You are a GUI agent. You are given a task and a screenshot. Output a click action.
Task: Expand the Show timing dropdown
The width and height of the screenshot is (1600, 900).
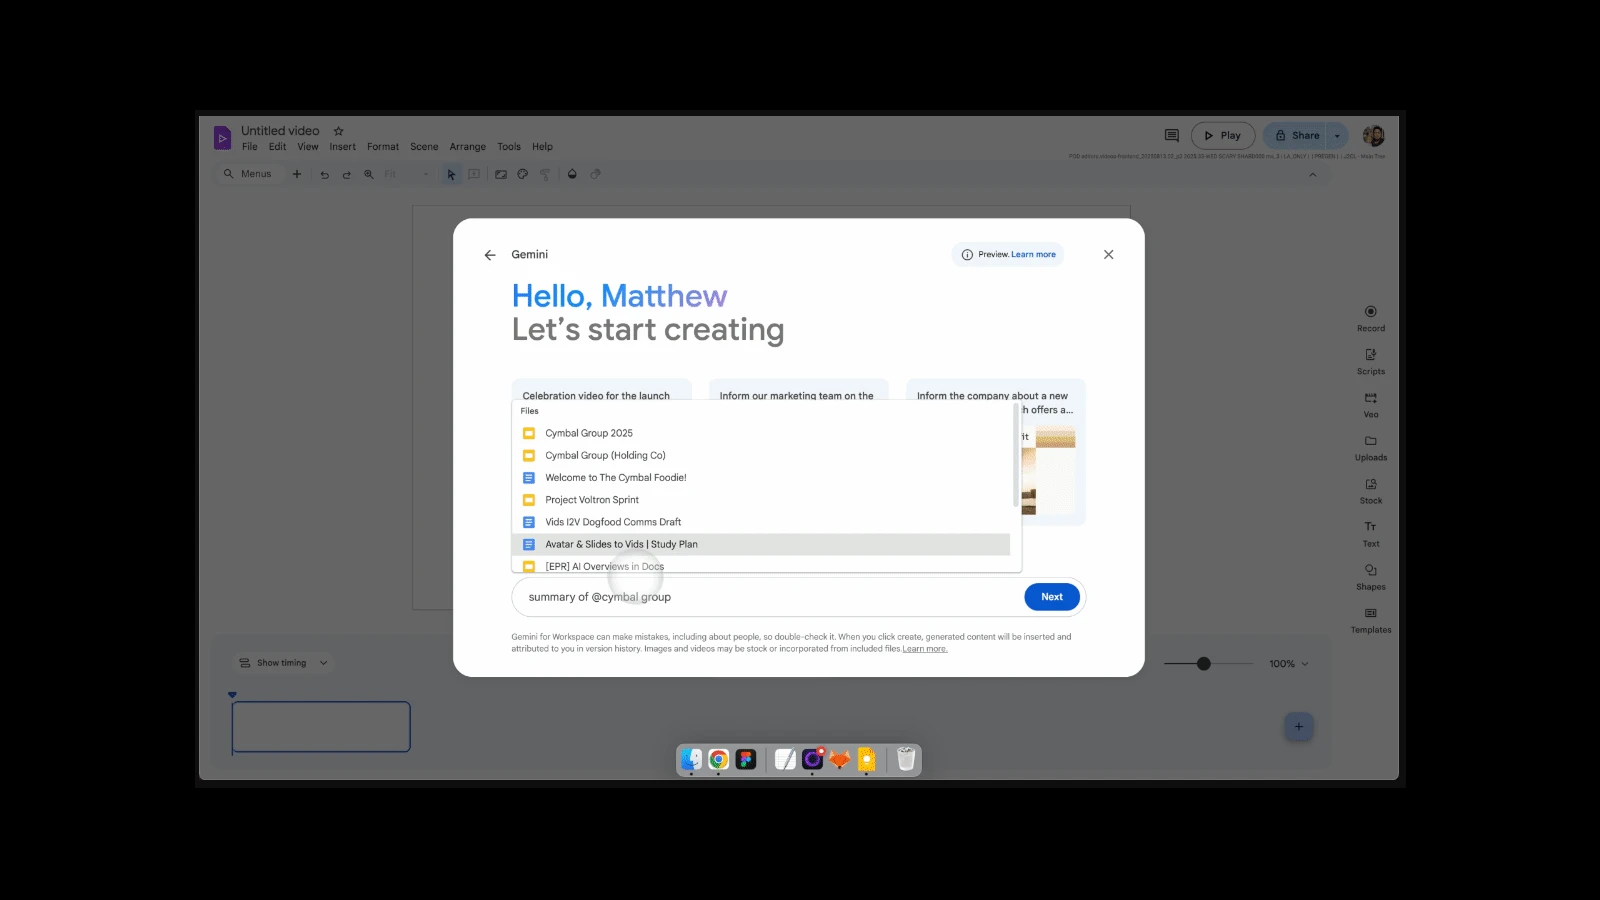pyautogui.click(x=283, y=663)
